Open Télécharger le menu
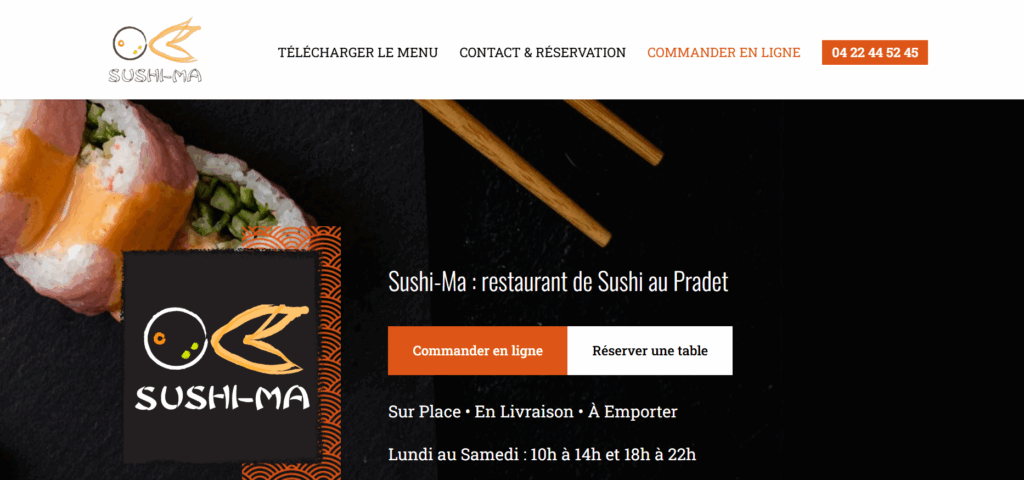The height and width of the screenshot is (480, 1024). pos(358,52)
